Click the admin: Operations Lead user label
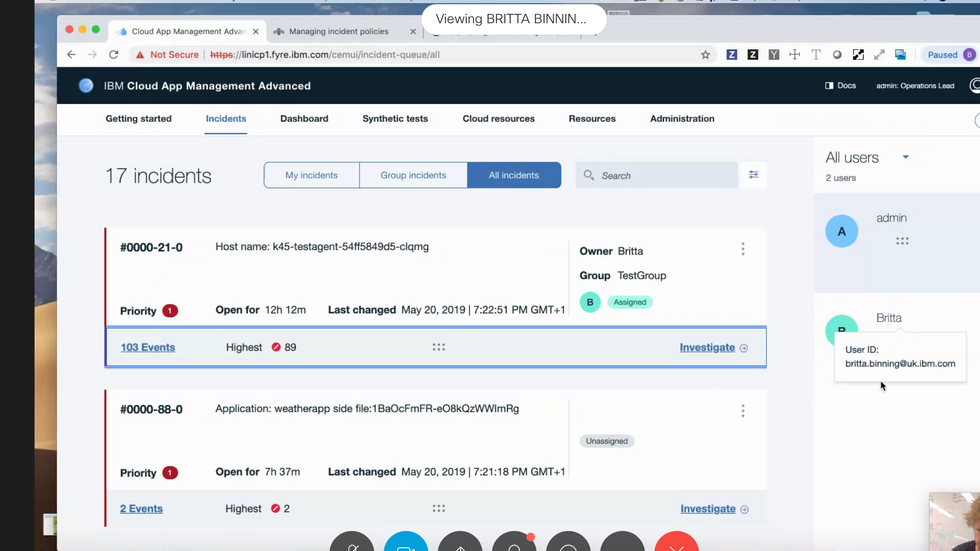Image resolution: width=980 pixels, height=551 pixels. coord(915,86)
